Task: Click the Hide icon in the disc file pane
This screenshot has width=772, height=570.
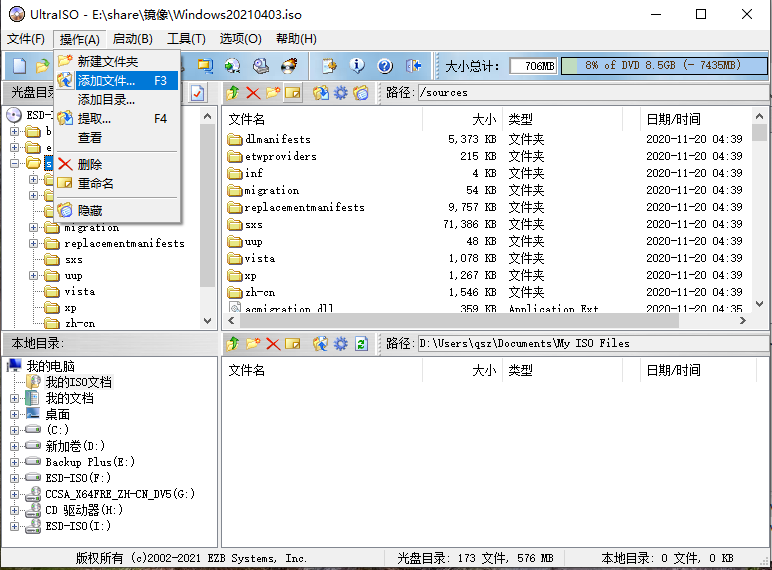Action: click(361, 93)
